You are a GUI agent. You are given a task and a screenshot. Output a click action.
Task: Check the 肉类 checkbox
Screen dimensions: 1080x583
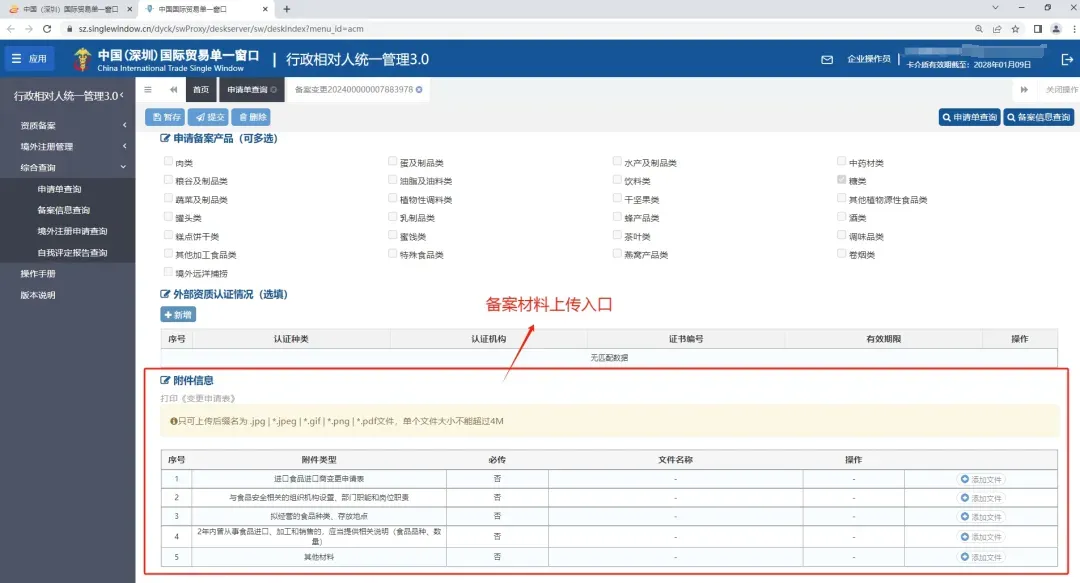click(x=168, y=161)
